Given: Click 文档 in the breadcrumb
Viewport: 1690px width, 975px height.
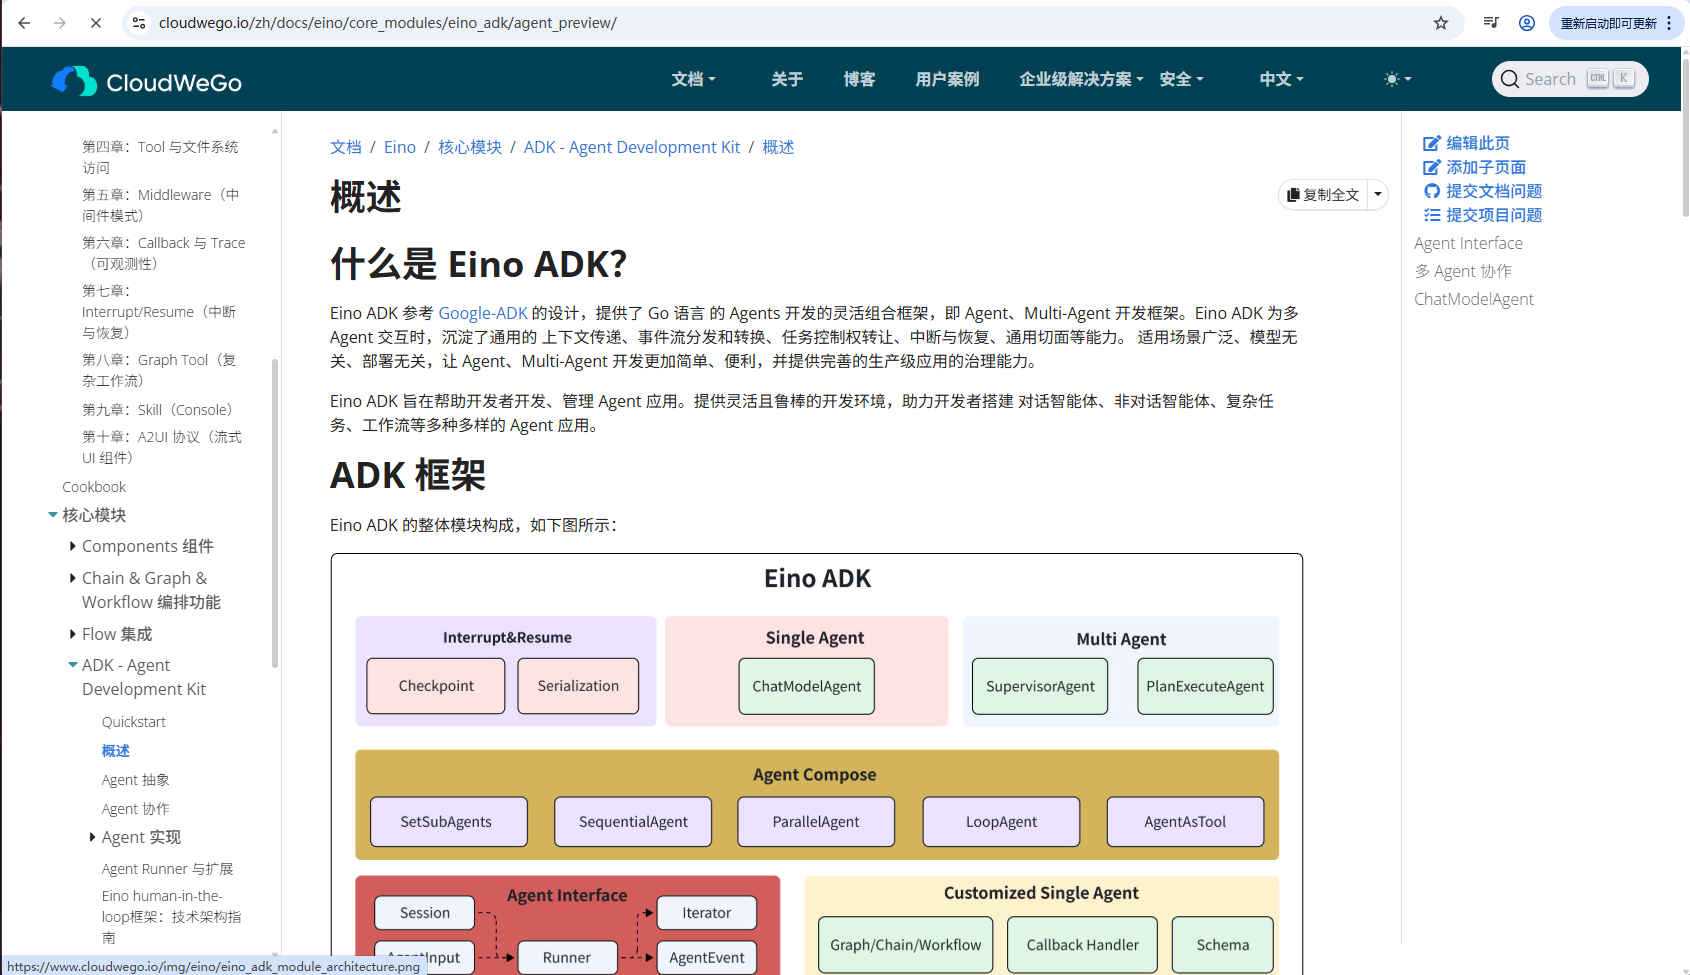Looking at the screenshot, I should click(346, 147).
